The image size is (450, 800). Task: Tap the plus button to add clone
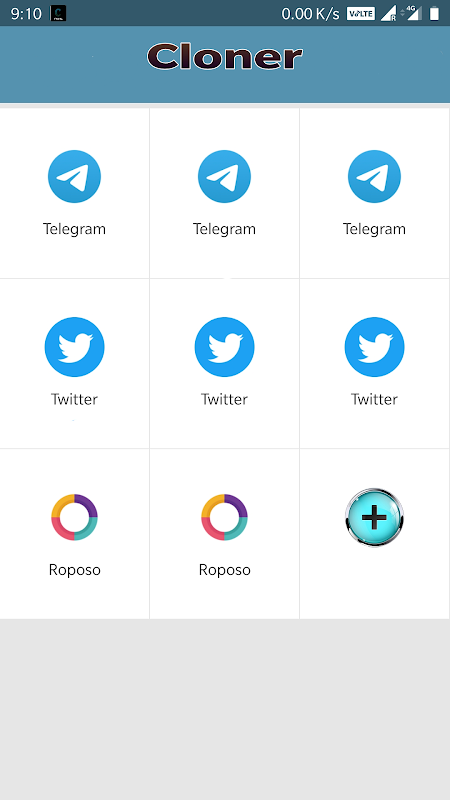coord(374,517)
